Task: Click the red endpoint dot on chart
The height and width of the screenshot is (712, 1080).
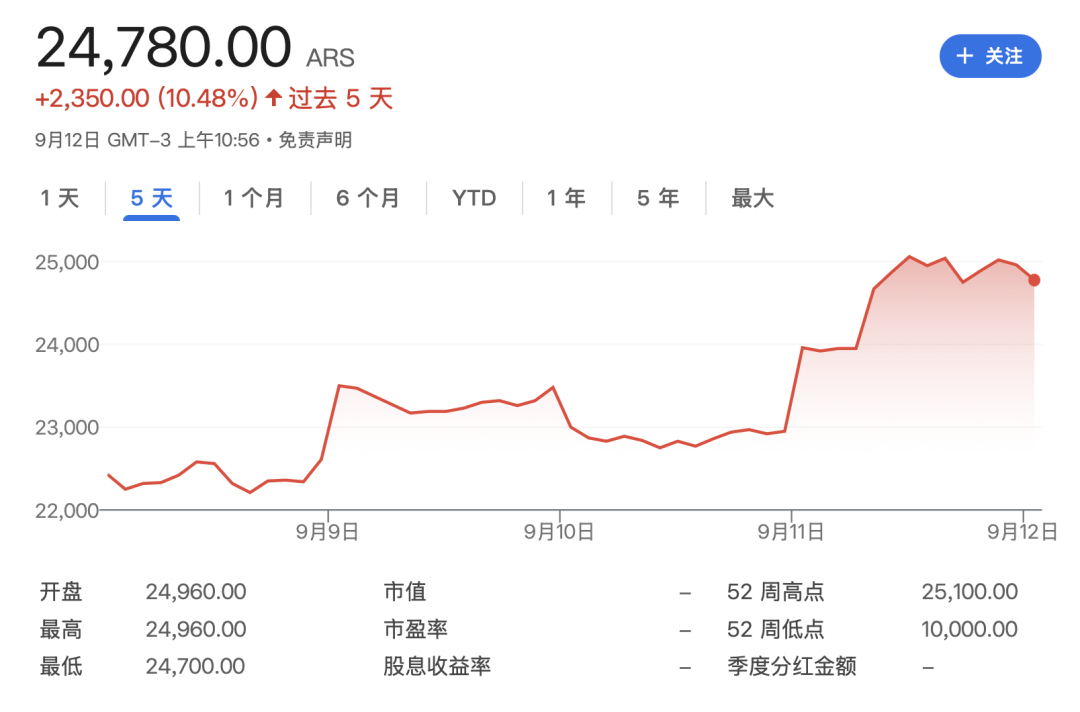Action: 1034,280
